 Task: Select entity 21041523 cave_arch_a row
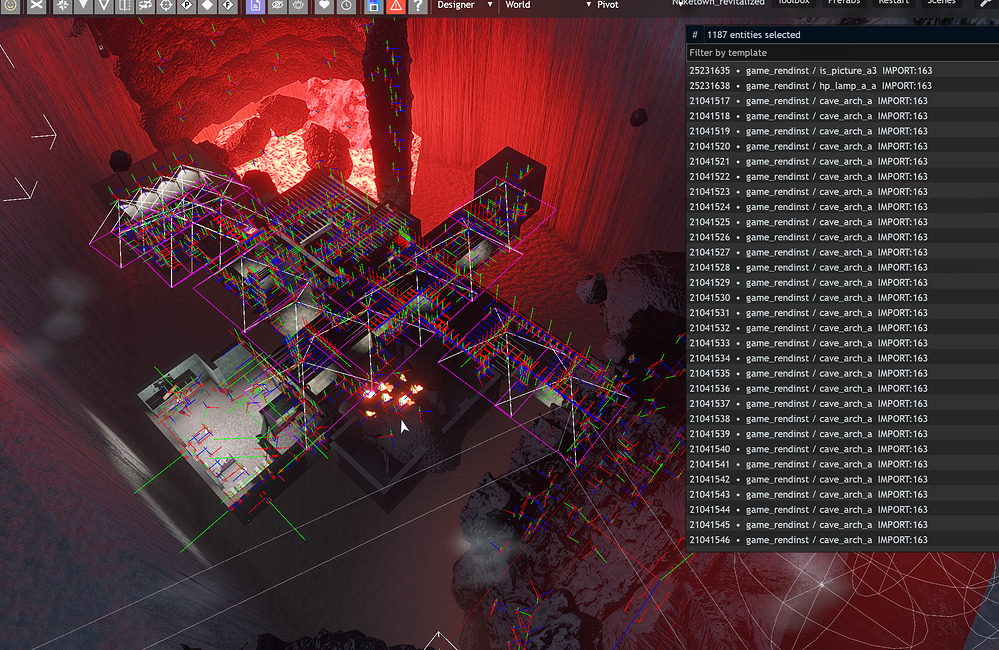pyautogui.click(x=842, y=192)
